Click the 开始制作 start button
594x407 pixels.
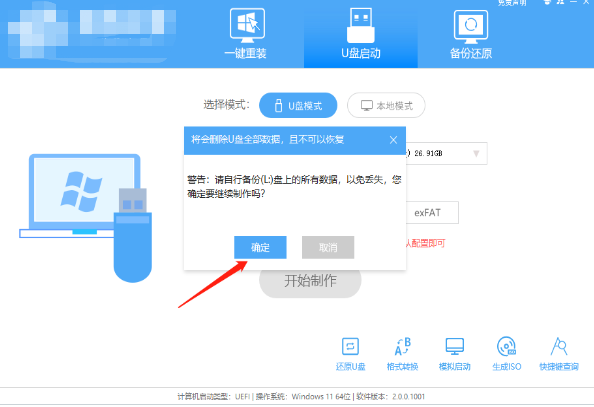(x=310, y=281)
